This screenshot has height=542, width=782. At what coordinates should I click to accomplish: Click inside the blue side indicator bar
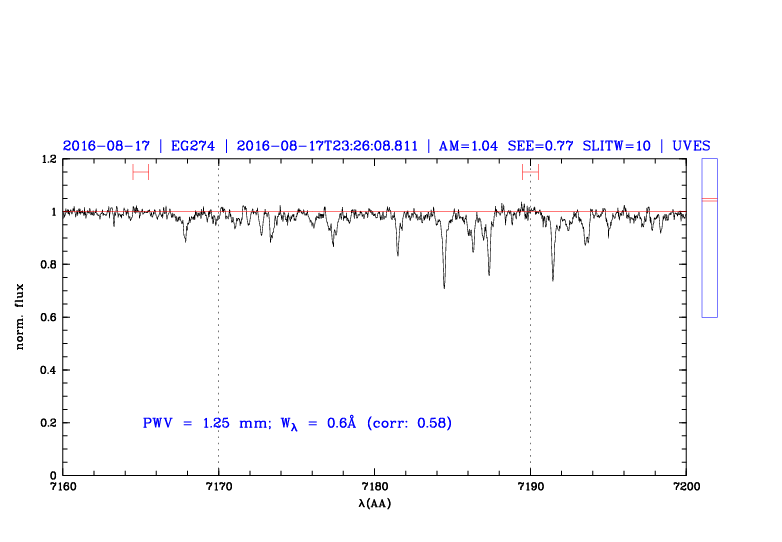709,260
